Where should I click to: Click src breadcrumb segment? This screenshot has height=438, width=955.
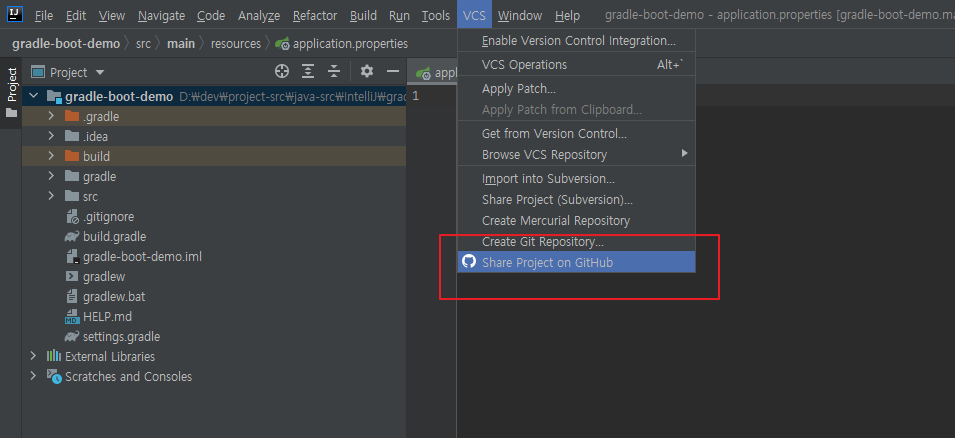[143, 44]
